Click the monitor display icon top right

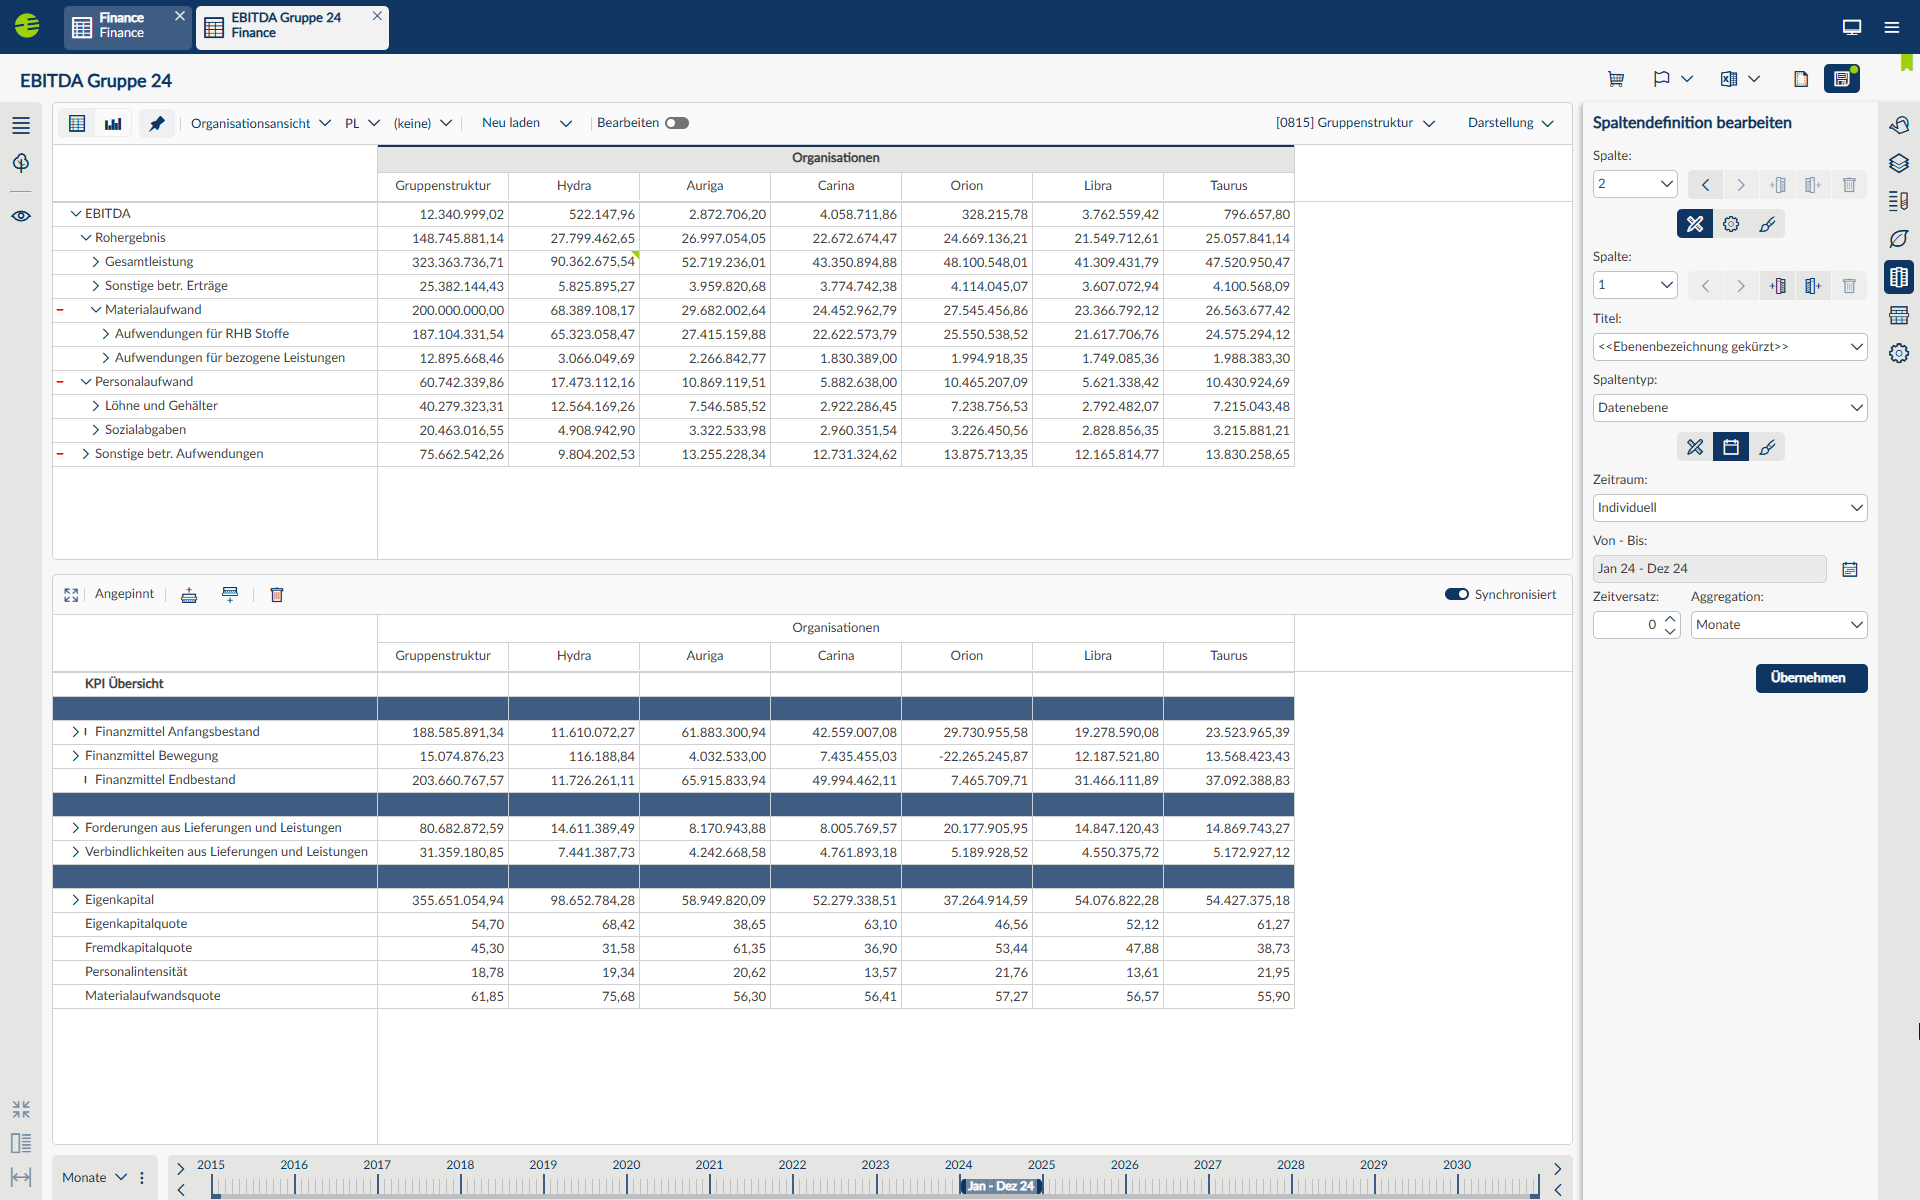[x=1852, y=27]
